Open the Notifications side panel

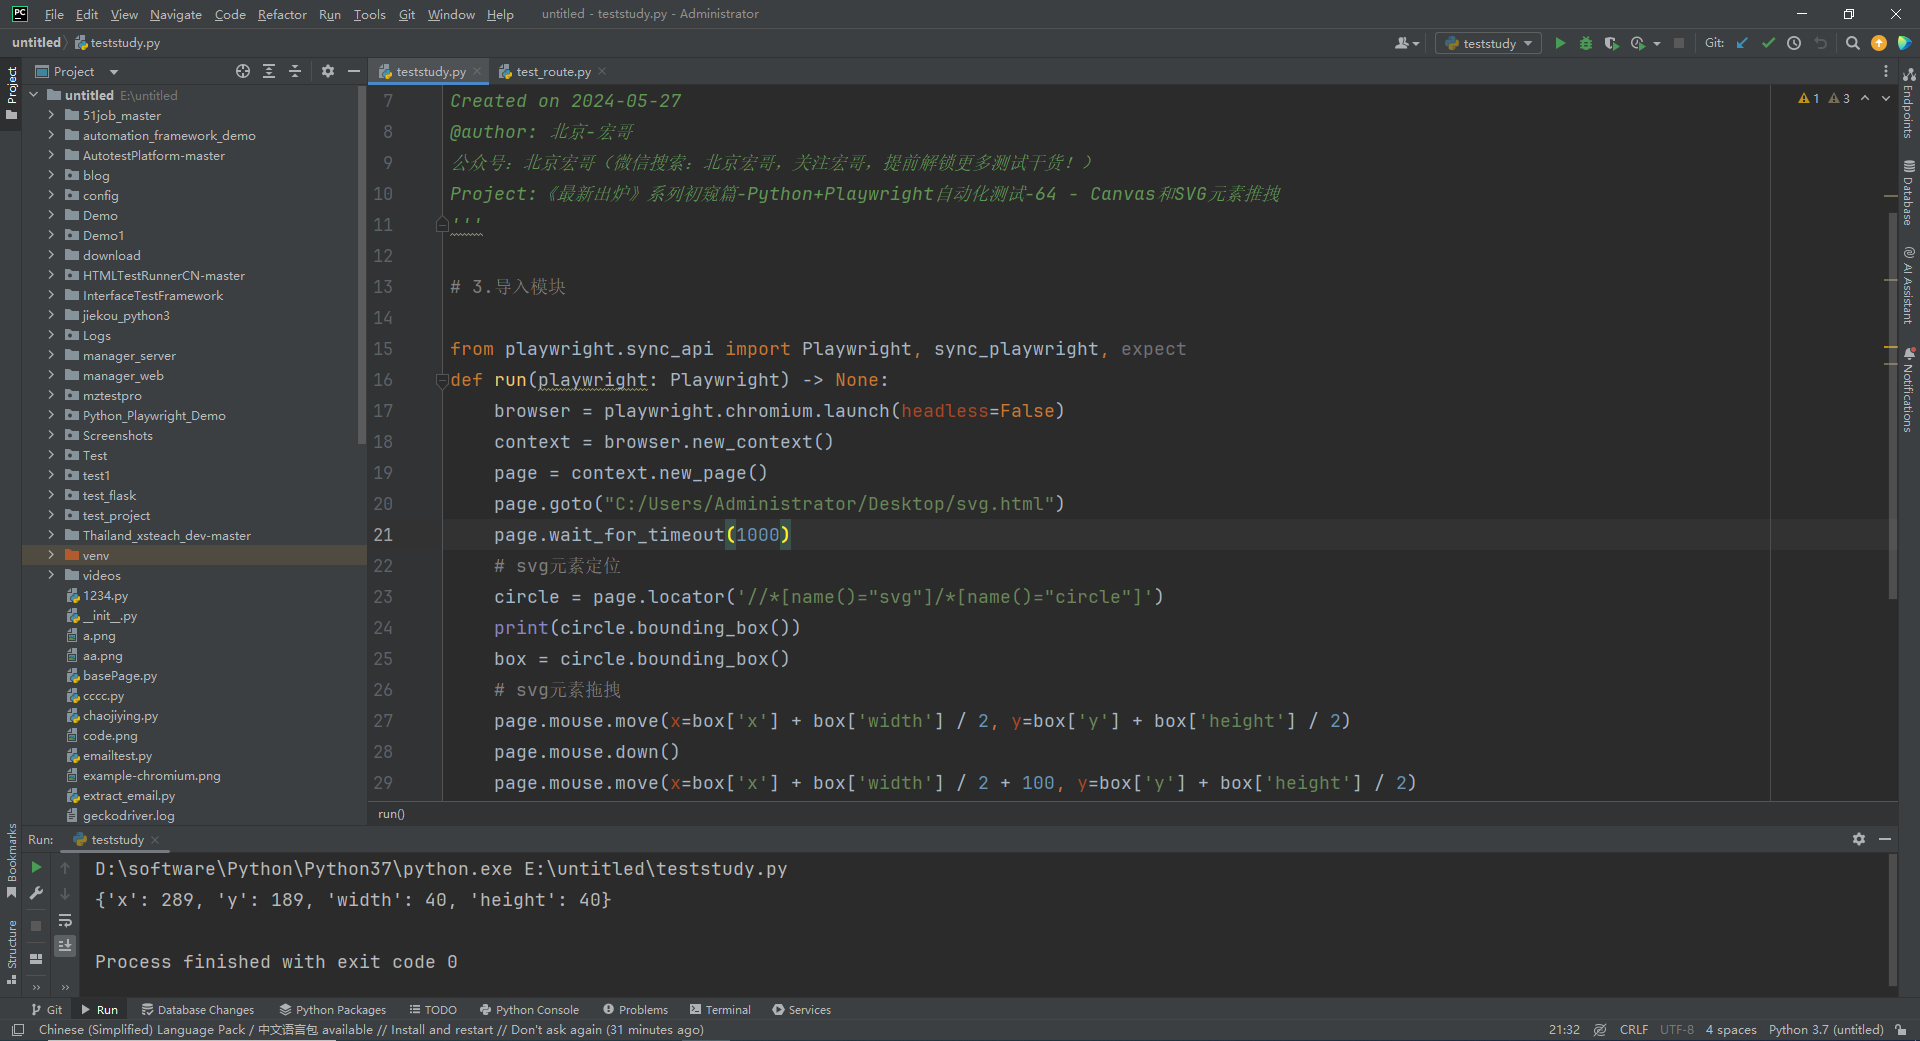tap(1908, 390)
